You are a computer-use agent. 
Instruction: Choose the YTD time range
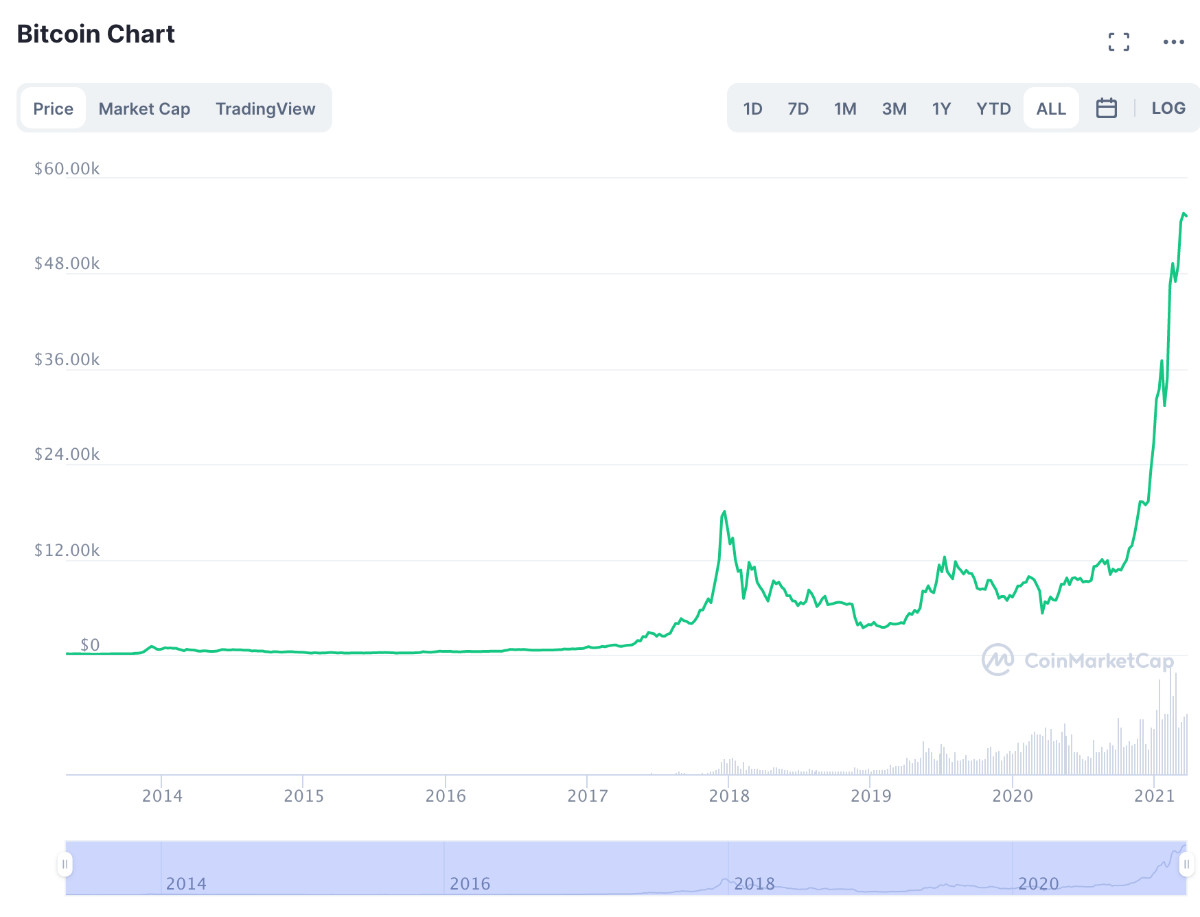point(994,108)
